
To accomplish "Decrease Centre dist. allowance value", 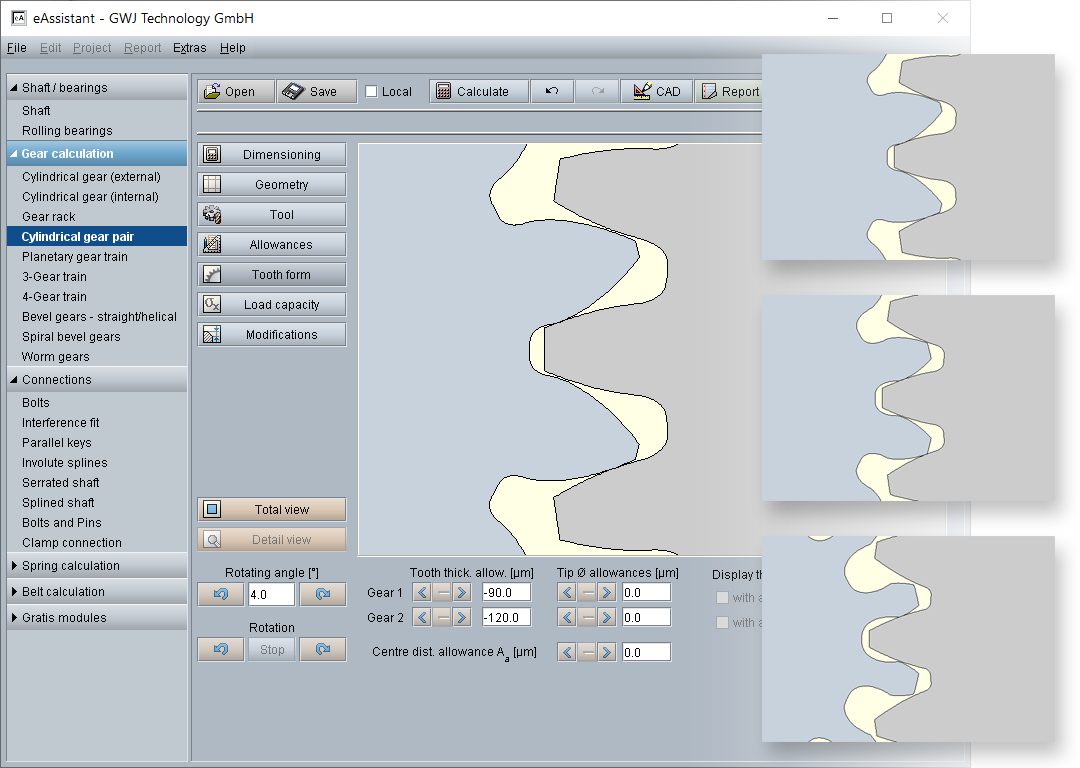I will (x=567, y=652).
